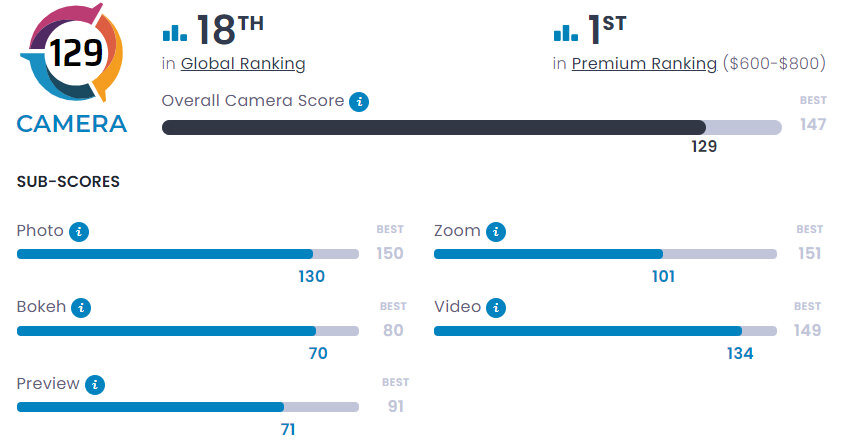
Task: Click the info icon next to Zoom
Action: point(496,231)
